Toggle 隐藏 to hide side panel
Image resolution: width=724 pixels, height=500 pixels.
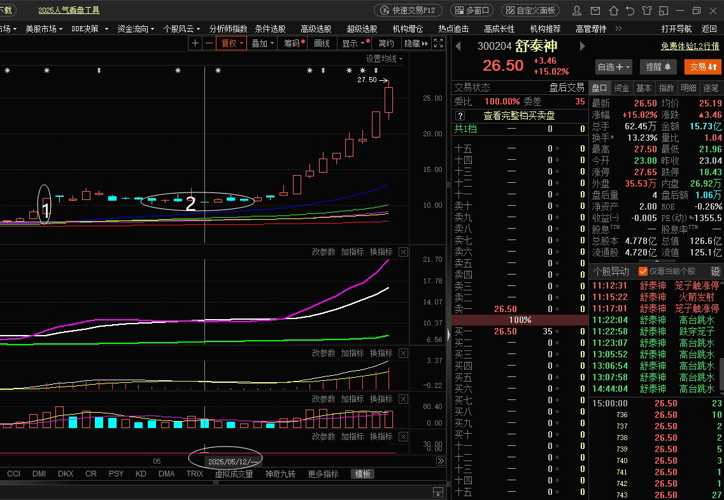(416, 43)
